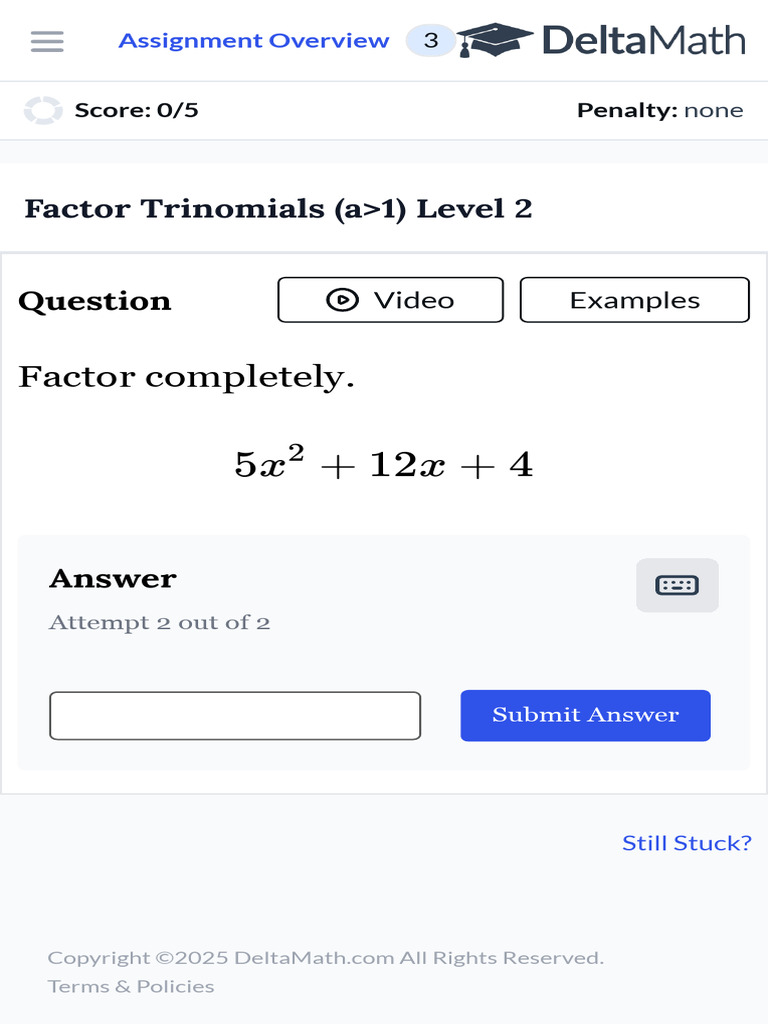Click the Attempt 2 out of 2 text
The width and height of the screenshot is (768, 1024).
pos(160,623)
